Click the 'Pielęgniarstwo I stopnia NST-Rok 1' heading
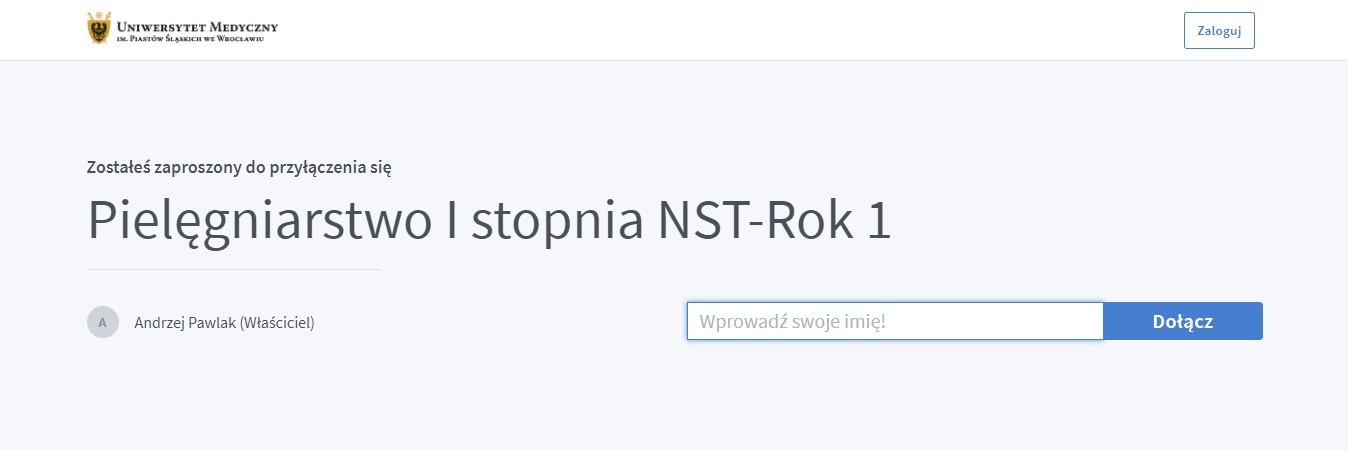Image resolution: width=1348 pixels, height=450 pixels. click(489, 221)
